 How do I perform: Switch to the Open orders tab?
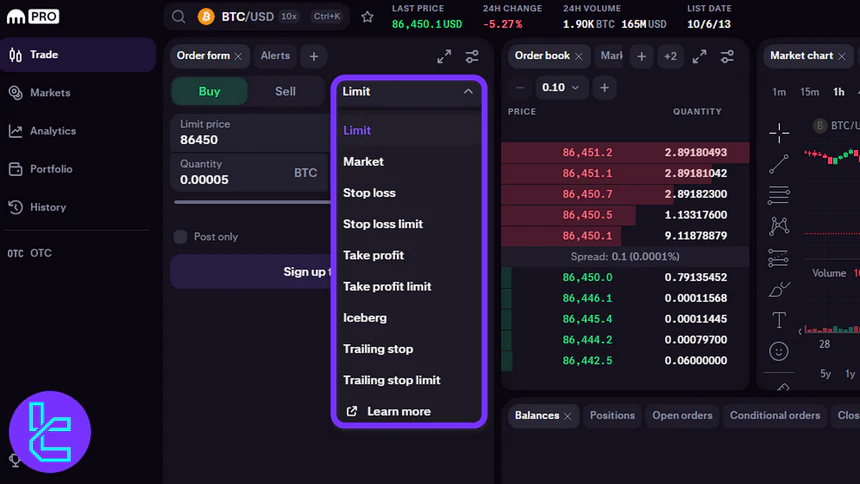682,415
